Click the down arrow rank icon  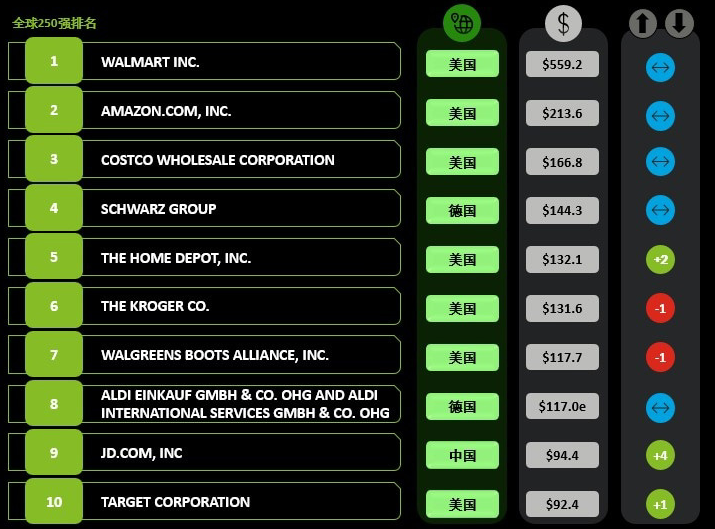click(x=679, y=23)
